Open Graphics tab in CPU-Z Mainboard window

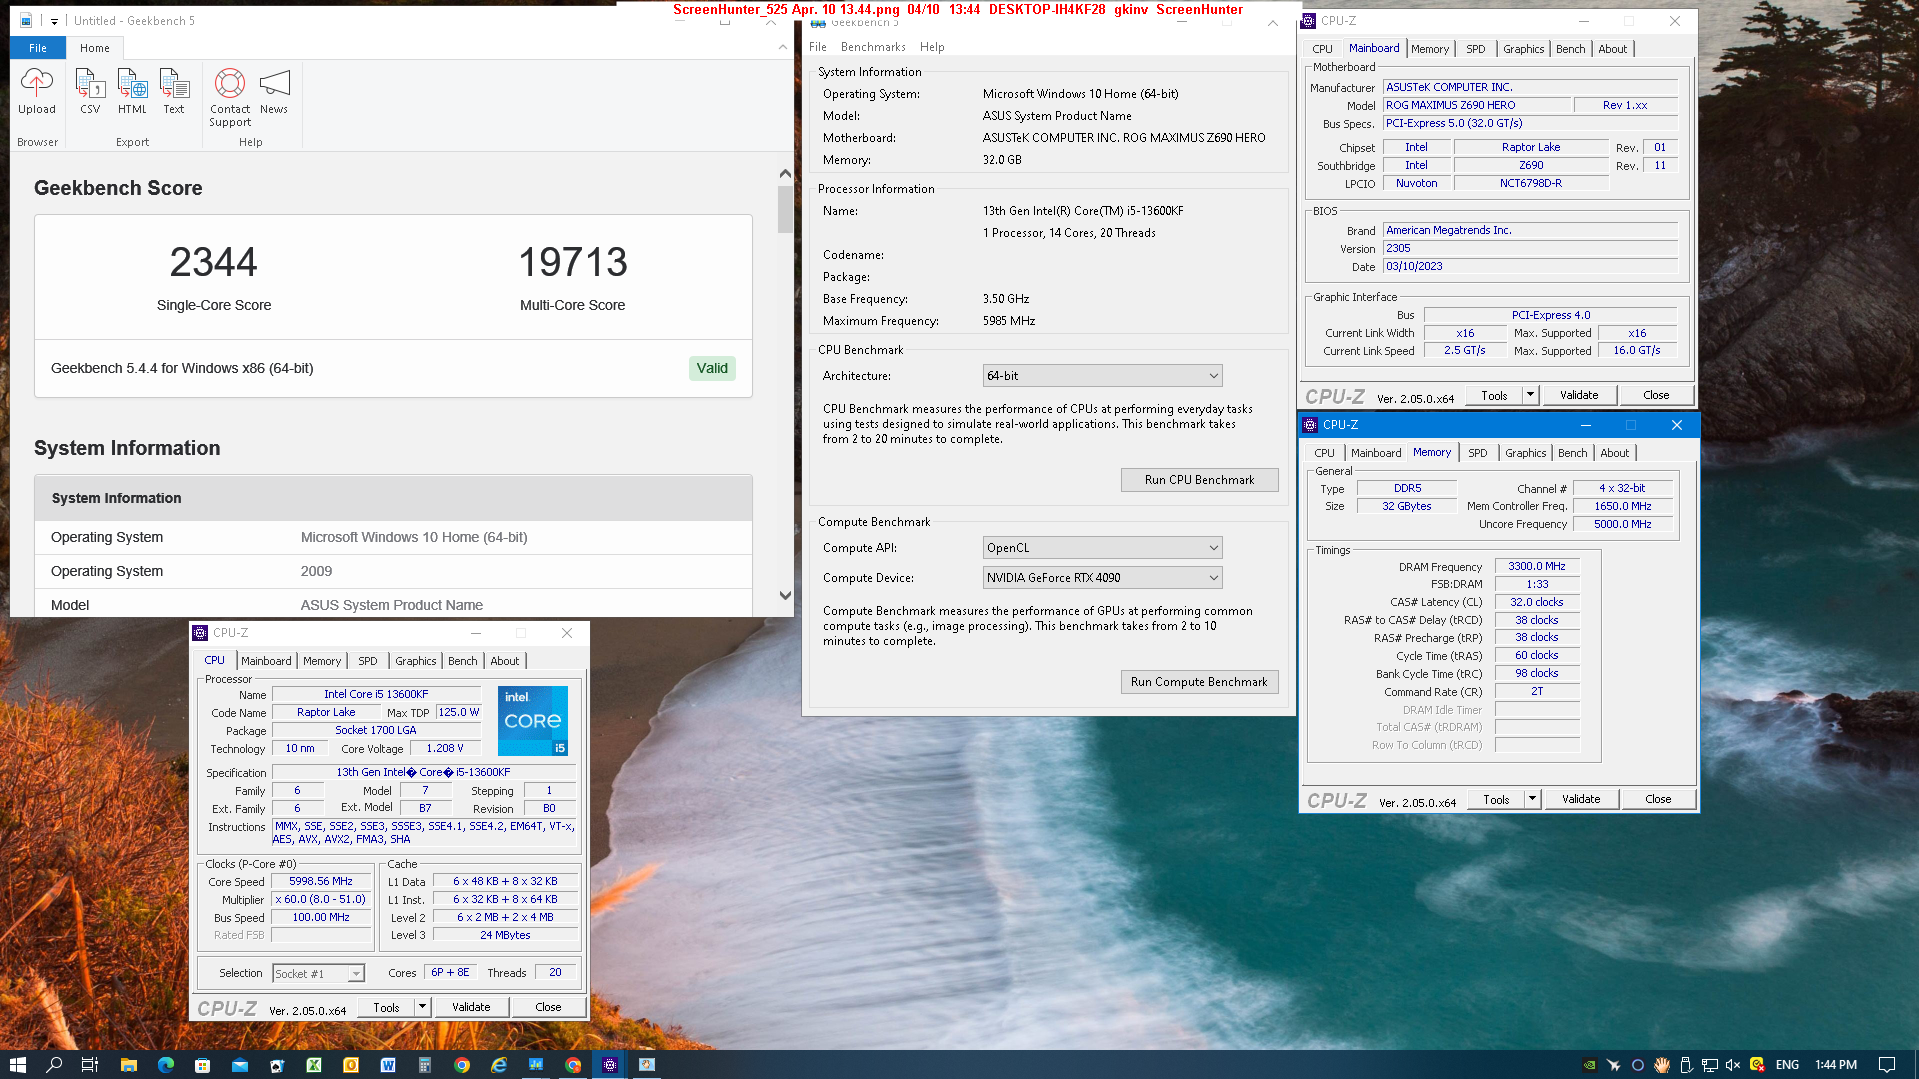coord(1523,49)
